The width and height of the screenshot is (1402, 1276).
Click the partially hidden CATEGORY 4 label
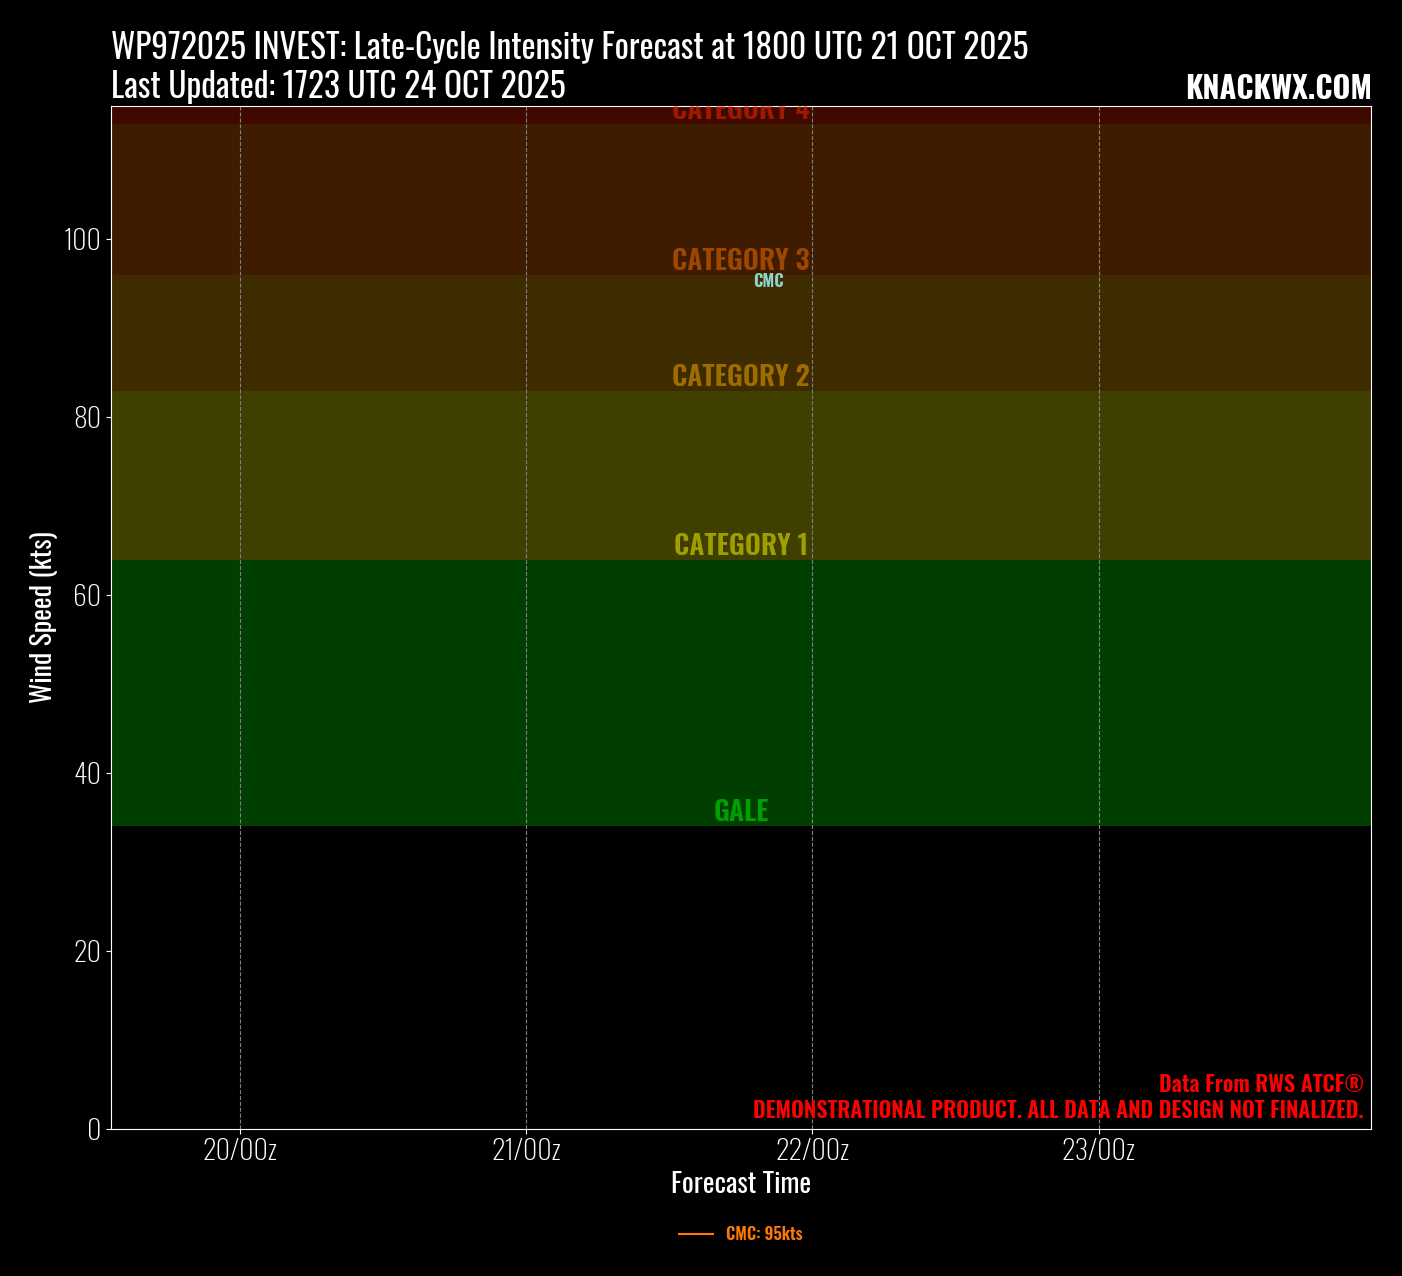740,113
